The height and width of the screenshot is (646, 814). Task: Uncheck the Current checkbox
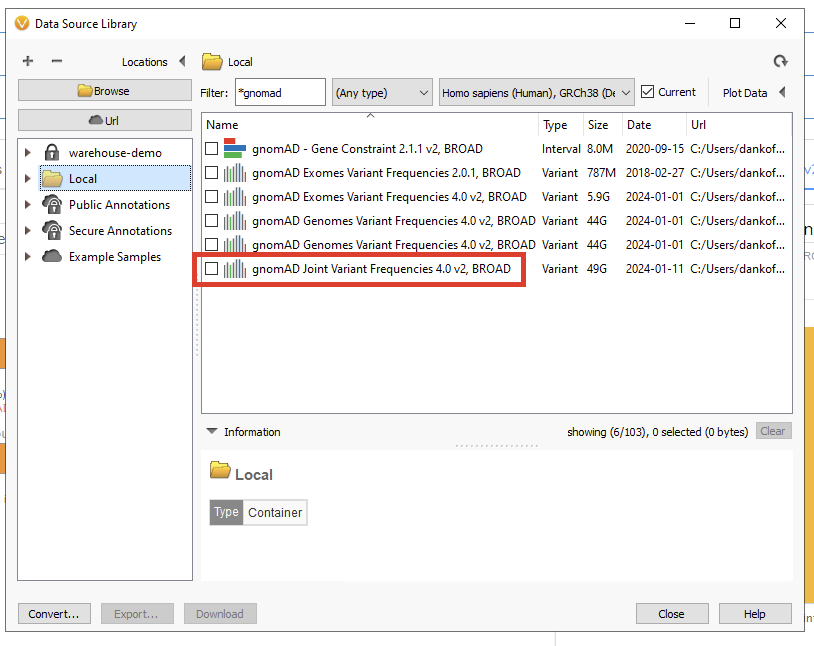pyautogui.click(x=647, y=92)
